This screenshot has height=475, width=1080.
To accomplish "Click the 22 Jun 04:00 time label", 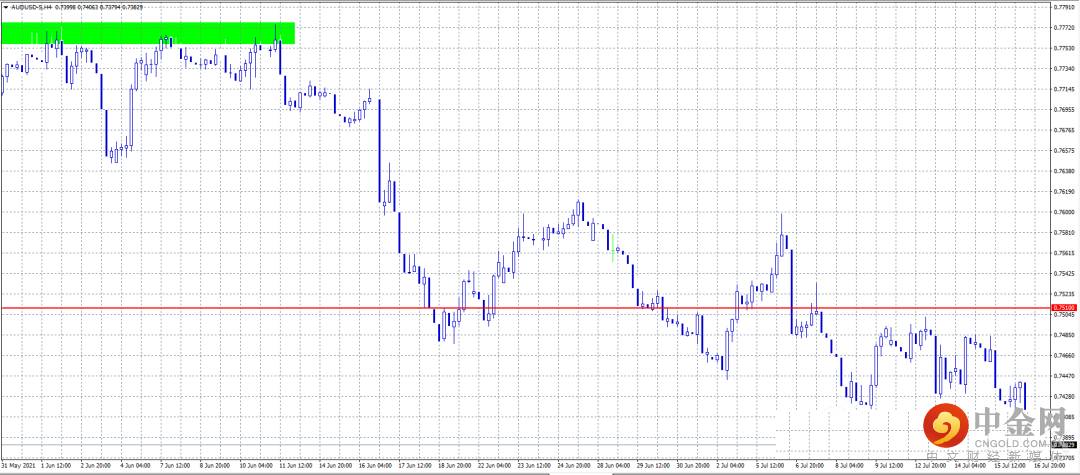I will (495, 465).
